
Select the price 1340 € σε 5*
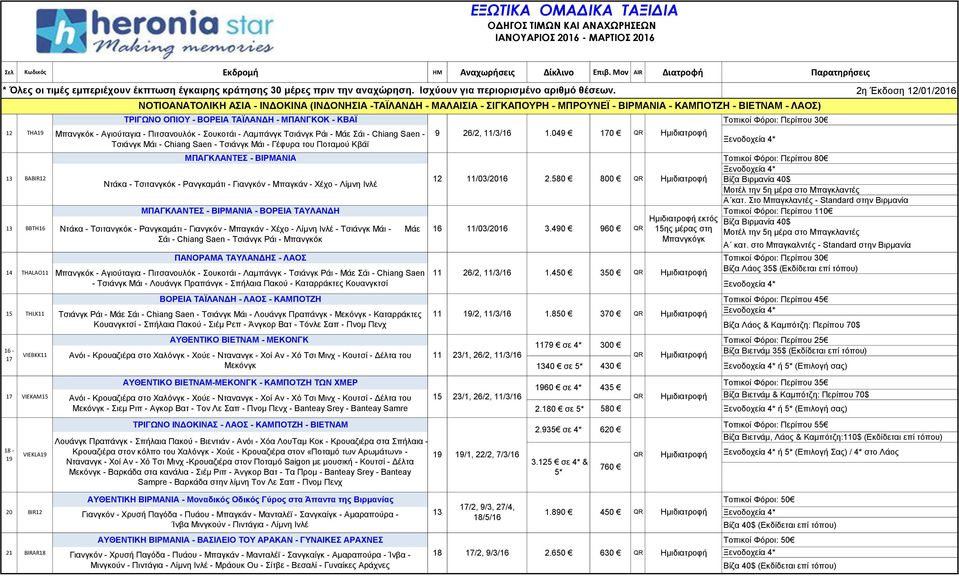tap(558, 366)
